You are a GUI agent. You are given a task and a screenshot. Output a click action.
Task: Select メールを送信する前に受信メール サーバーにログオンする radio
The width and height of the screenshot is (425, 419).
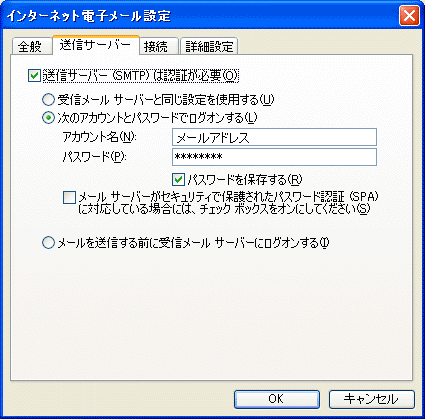tap(48, 243)
